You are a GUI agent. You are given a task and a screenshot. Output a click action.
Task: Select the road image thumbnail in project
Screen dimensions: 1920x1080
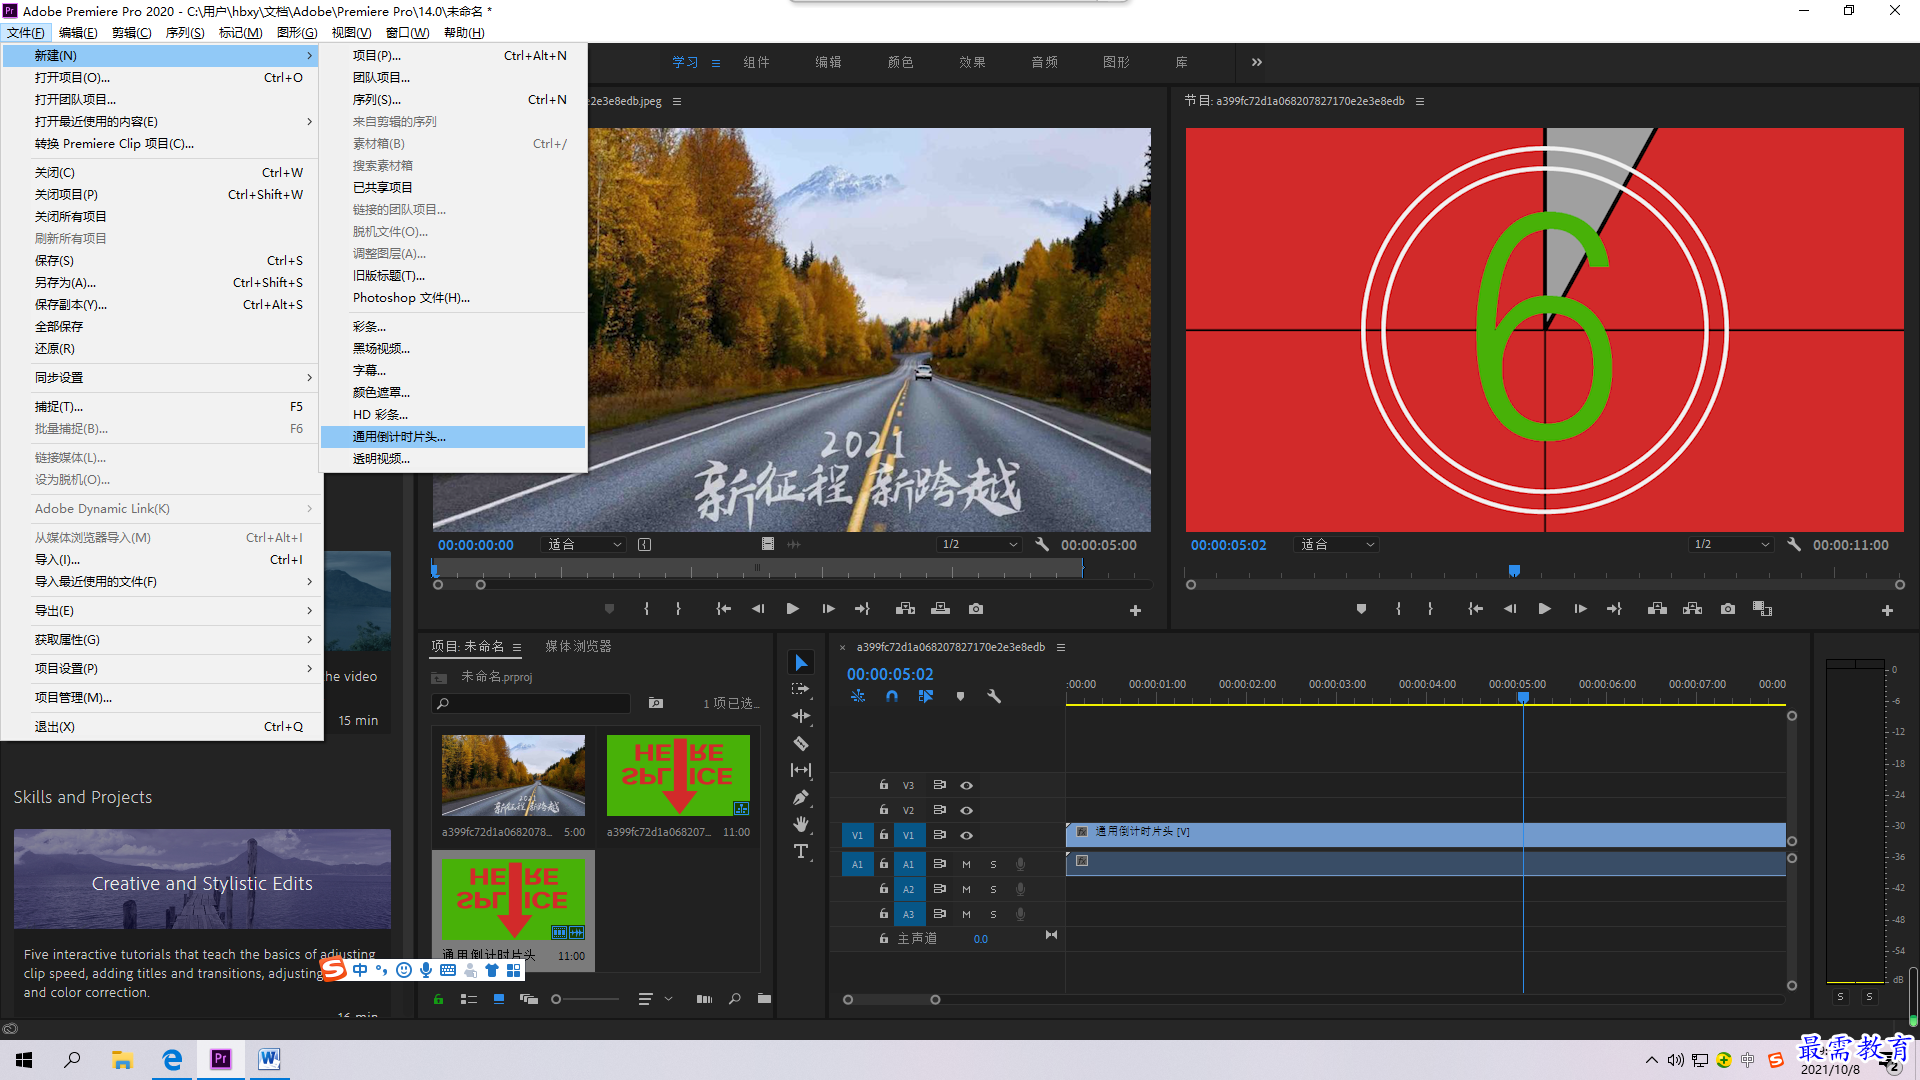(513, 776)
